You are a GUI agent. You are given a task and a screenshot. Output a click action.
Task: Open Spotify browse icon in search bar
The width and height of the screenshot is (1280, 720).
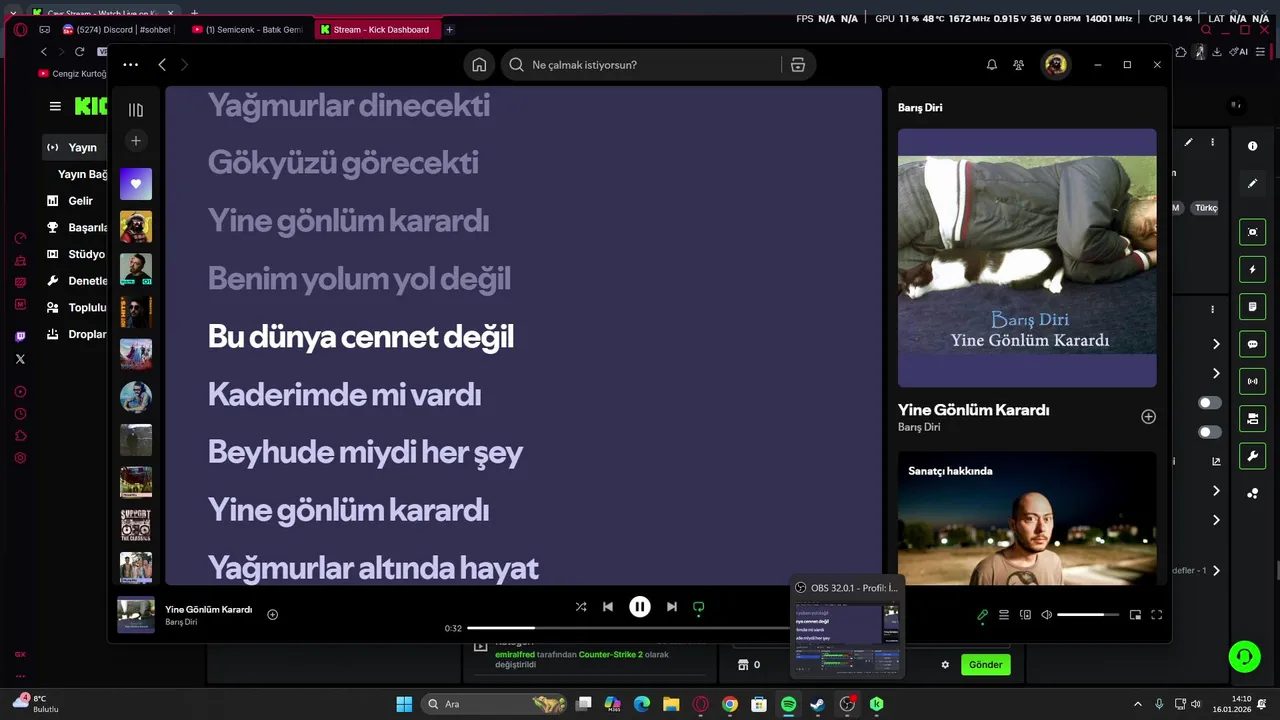797,65
